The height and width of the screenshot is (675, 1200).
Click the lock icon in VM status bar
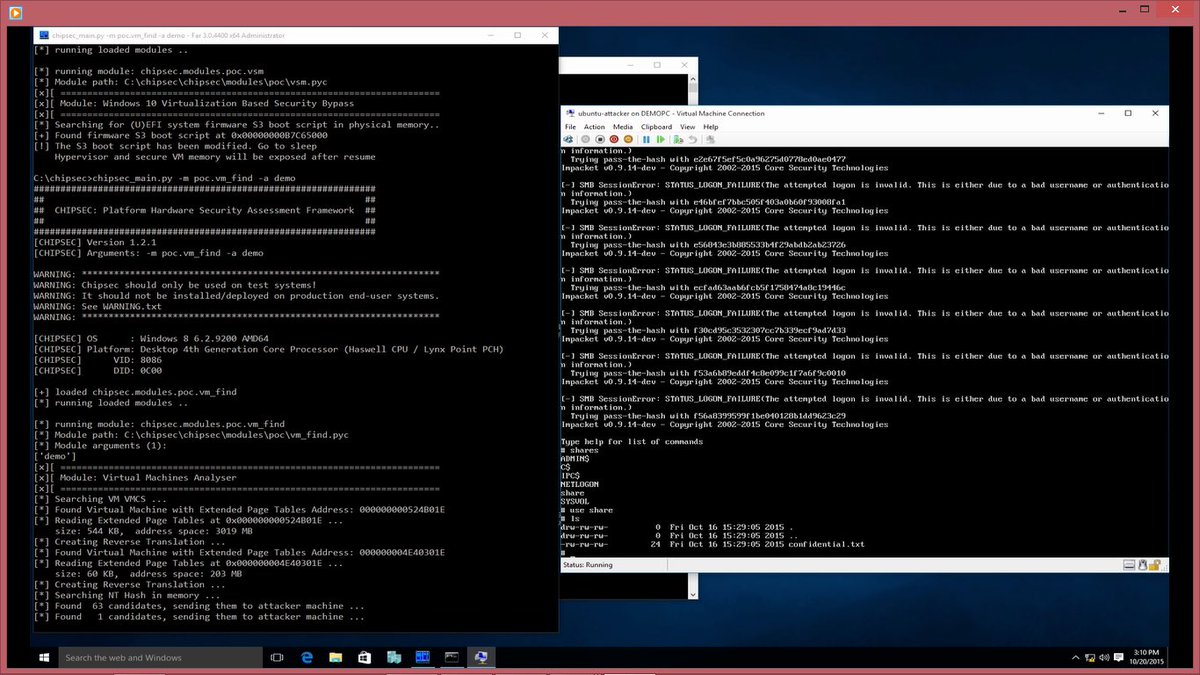(1154, 565)
